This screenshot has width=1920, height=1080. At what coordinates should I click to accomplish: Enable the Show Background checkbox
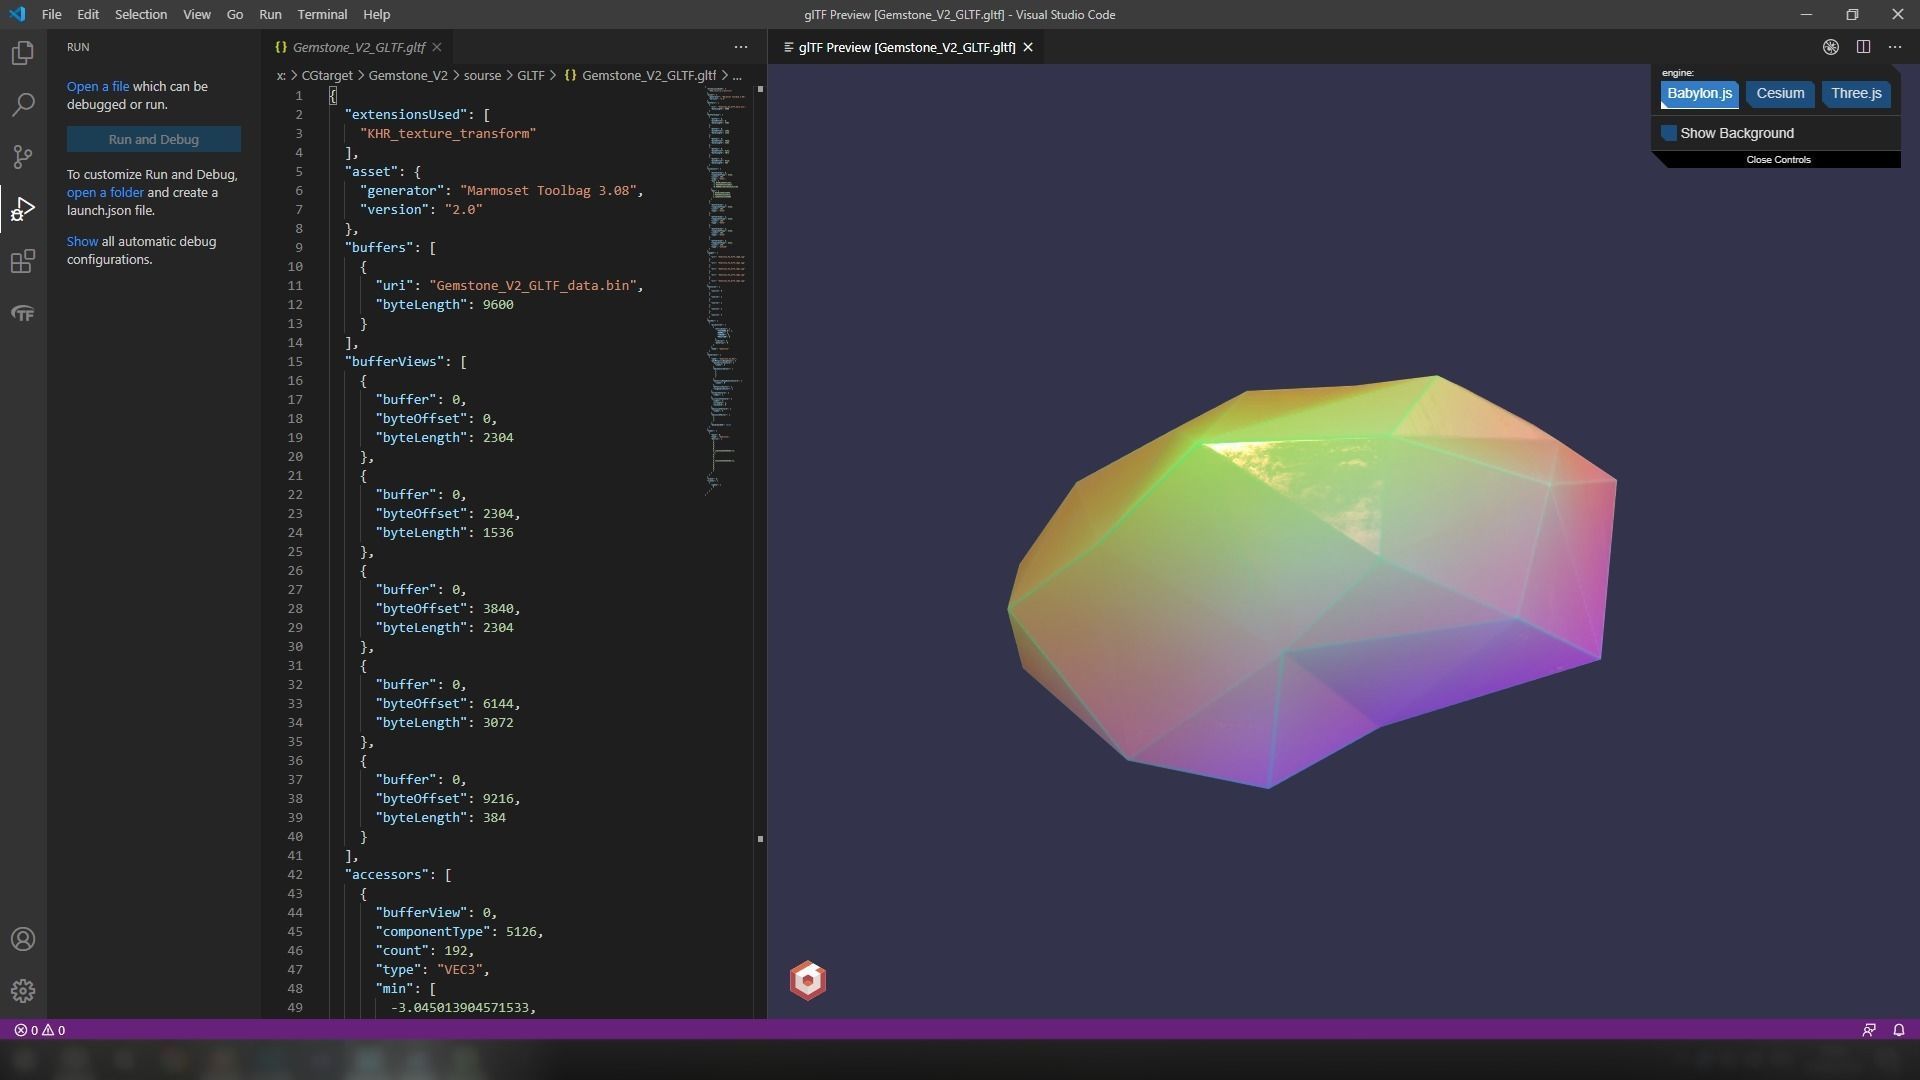pos(1669,133)
